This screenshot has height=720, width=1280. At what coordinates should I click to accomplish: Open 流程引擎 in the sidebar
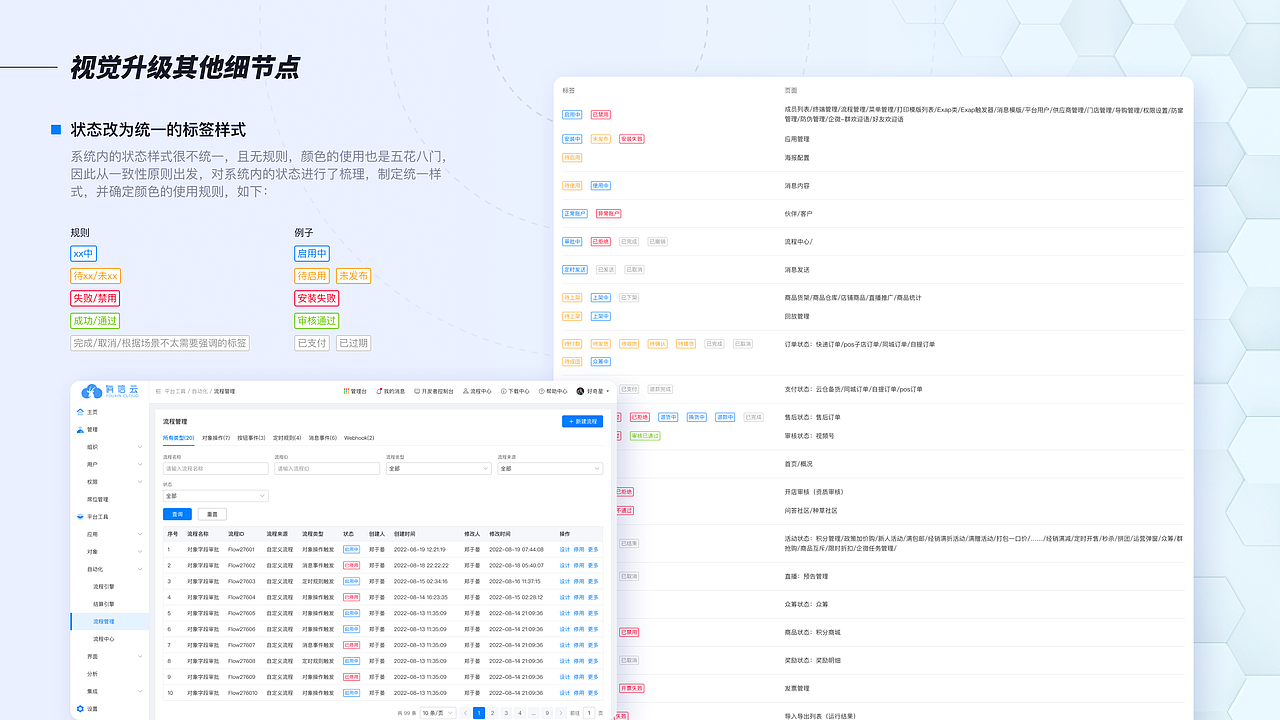pyautogui.click(x=103, y=587)
